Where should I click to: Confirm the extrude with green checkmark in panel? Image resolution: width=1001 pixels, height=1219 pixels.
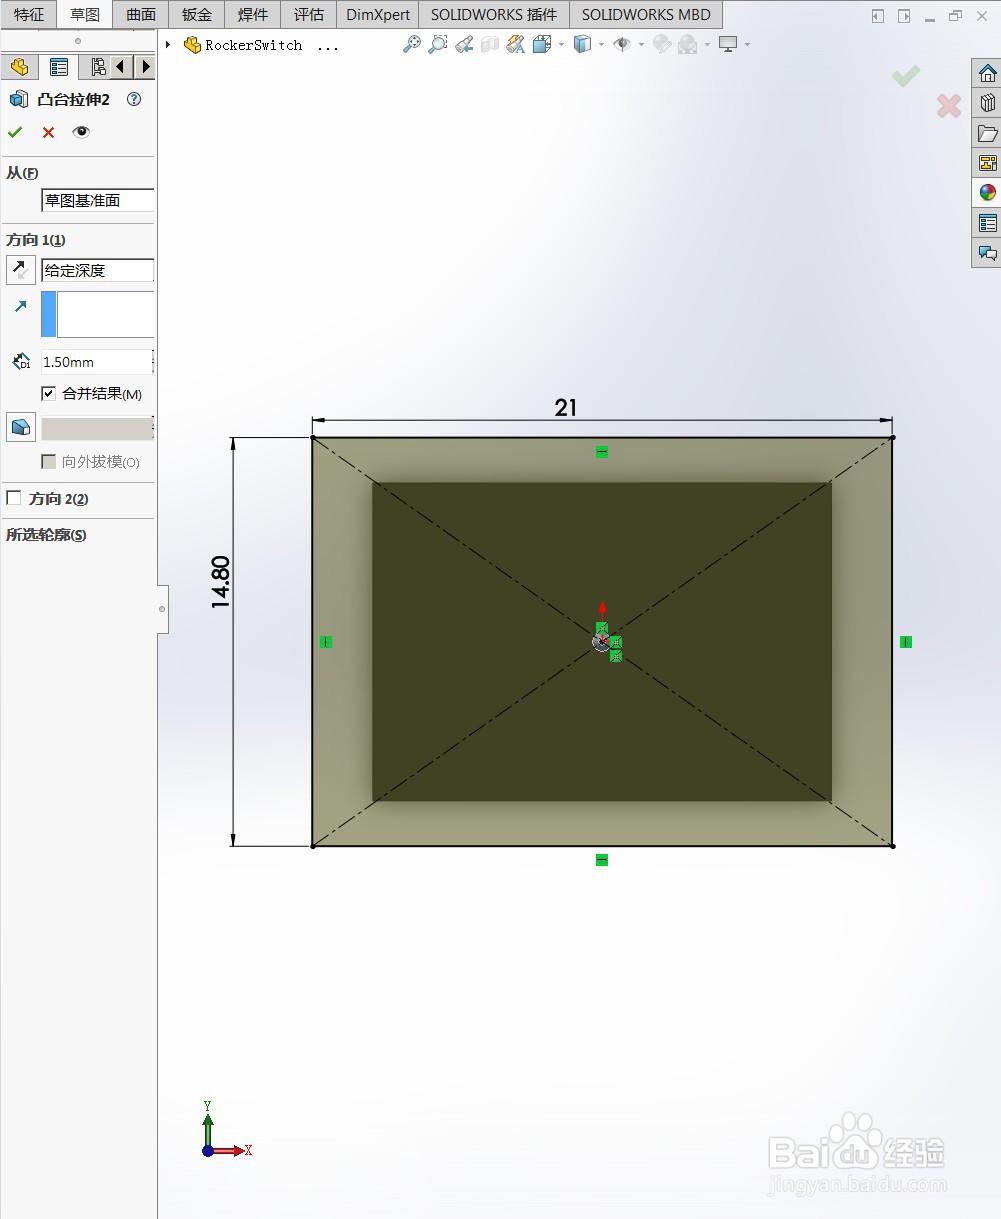15,132
